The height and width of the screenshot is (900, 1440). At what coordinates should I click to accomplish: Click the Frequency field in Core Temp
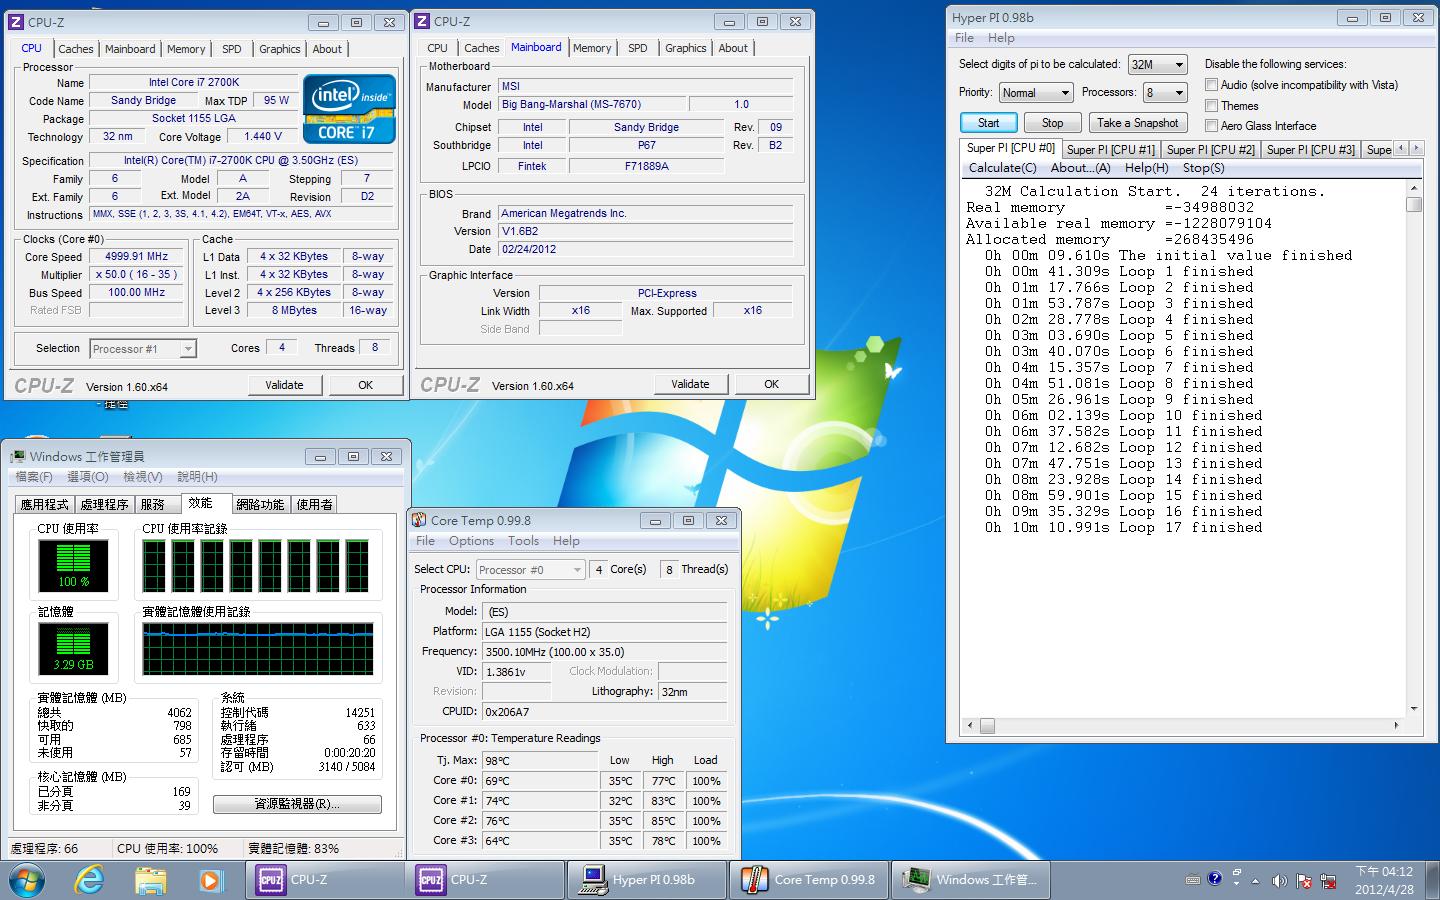[604, 652]
